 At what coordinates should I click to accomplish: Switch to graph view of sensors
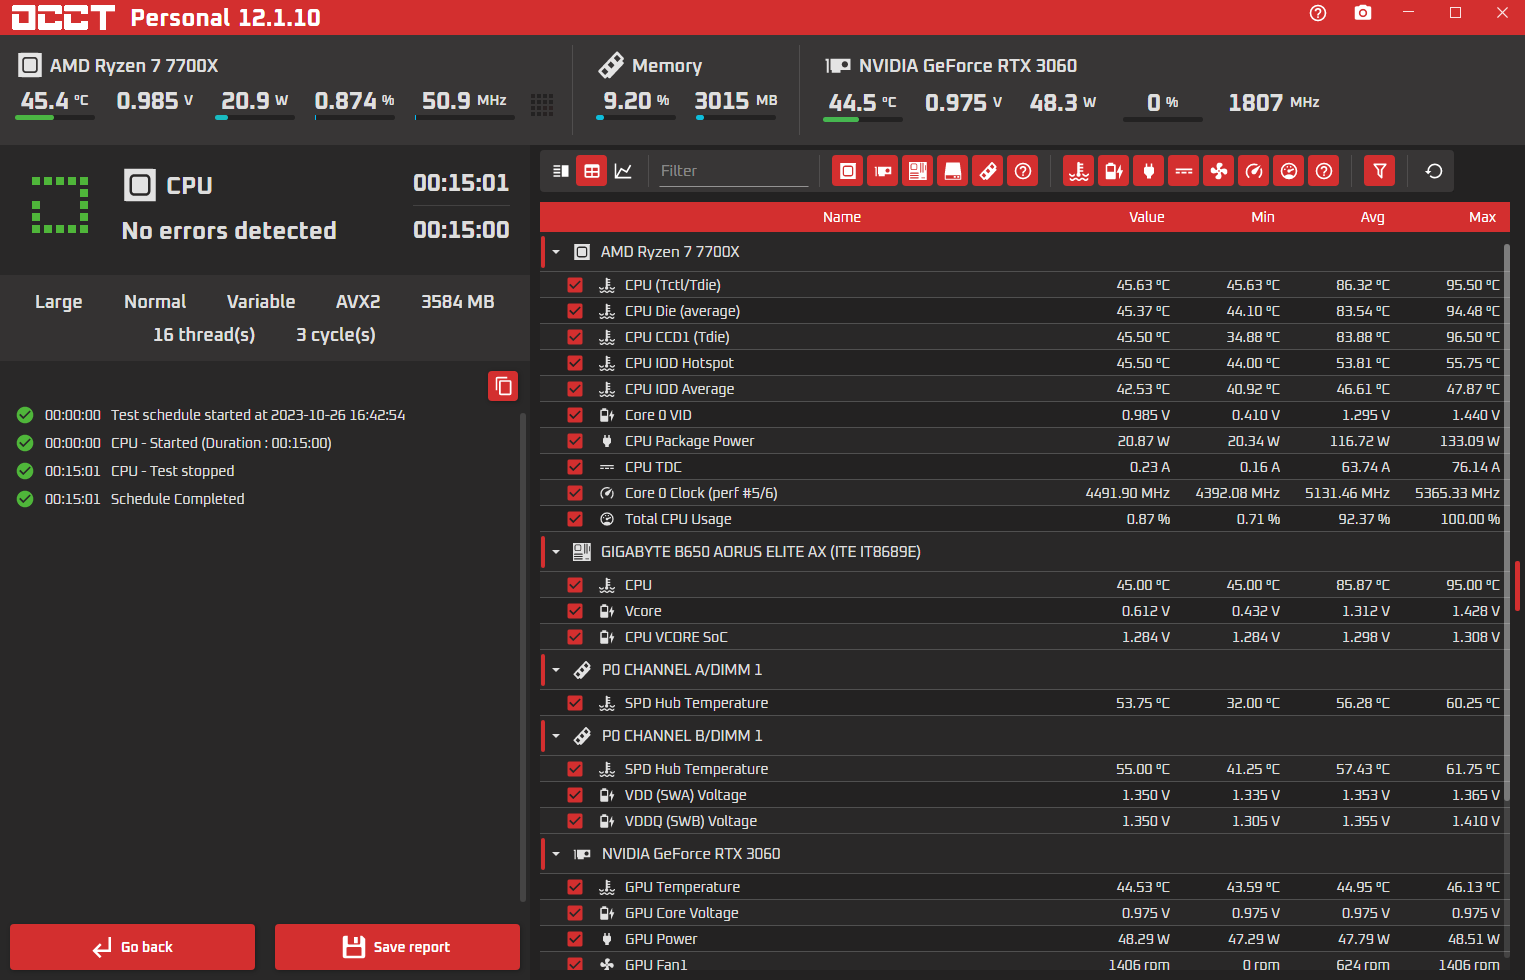pyautogui.click(x=623, y=171)
